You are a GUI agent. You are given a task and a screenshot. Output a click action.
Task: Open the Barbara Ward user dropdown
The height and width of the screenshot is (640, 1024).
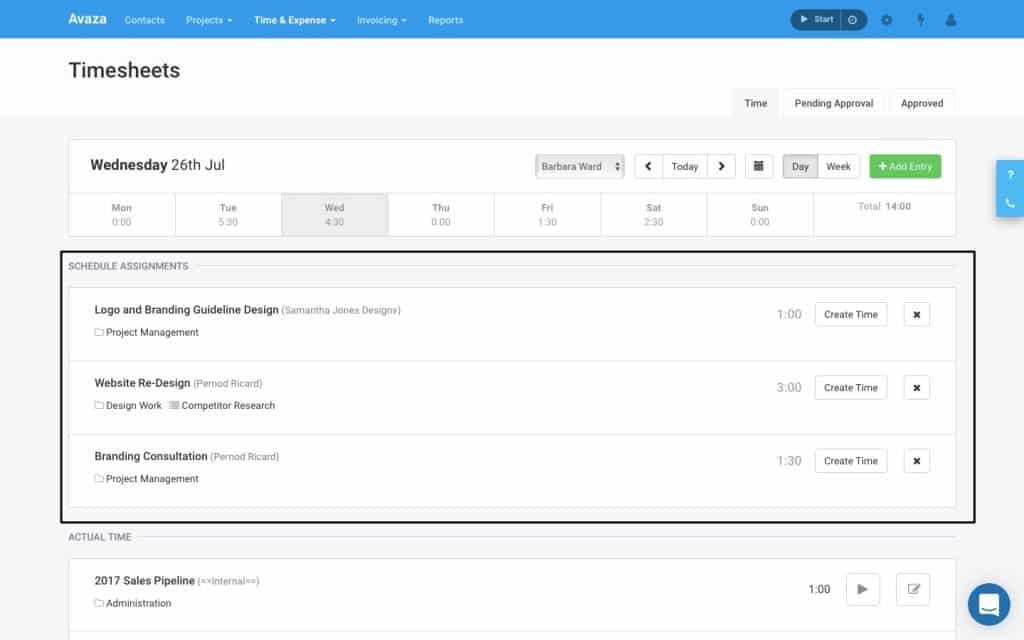click(x=579, y=166)
